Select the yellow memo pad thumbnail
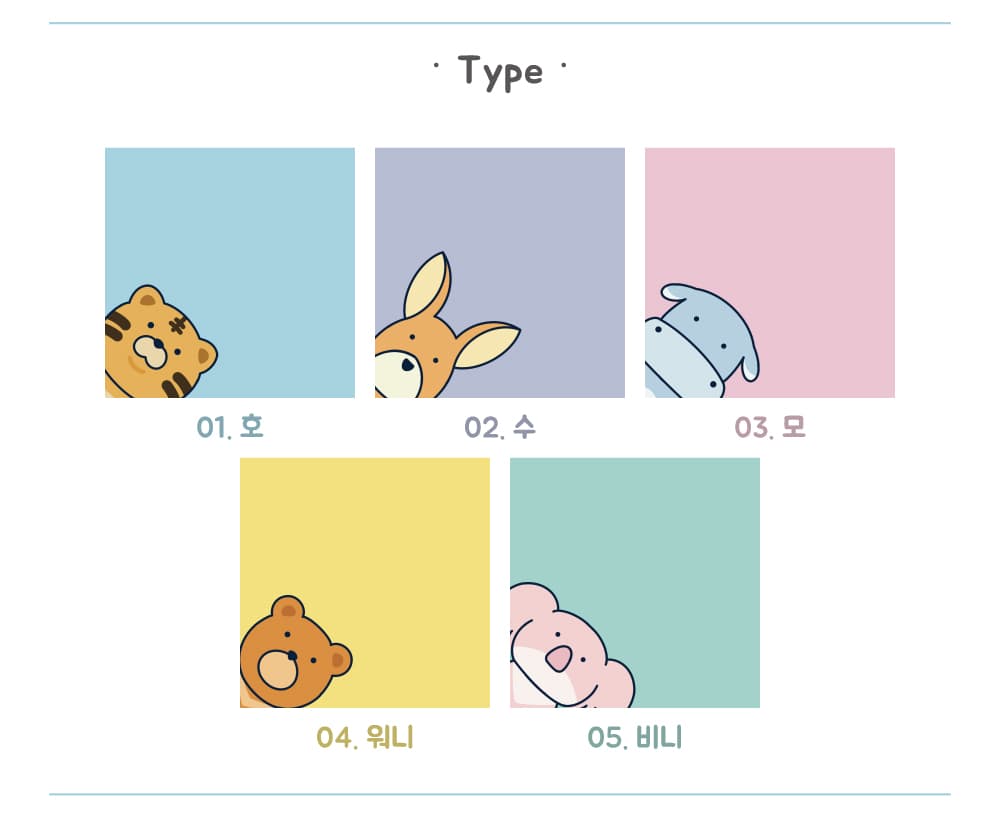The height and width of the screenshot is (834, 1000). (x=365, y=583)
